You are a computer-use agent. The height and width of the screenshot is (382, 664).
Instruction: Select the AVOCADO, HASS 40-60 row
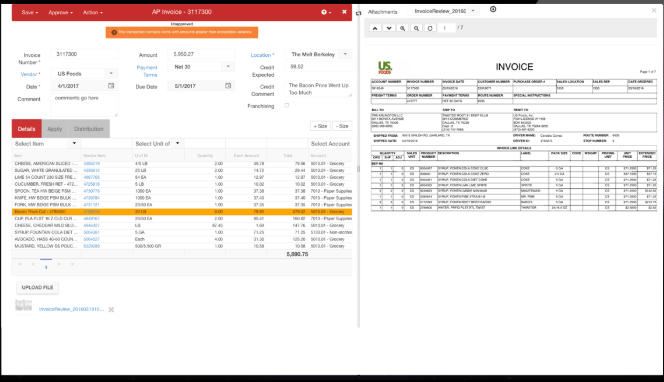pyautogui.click(x=182, y=239)
